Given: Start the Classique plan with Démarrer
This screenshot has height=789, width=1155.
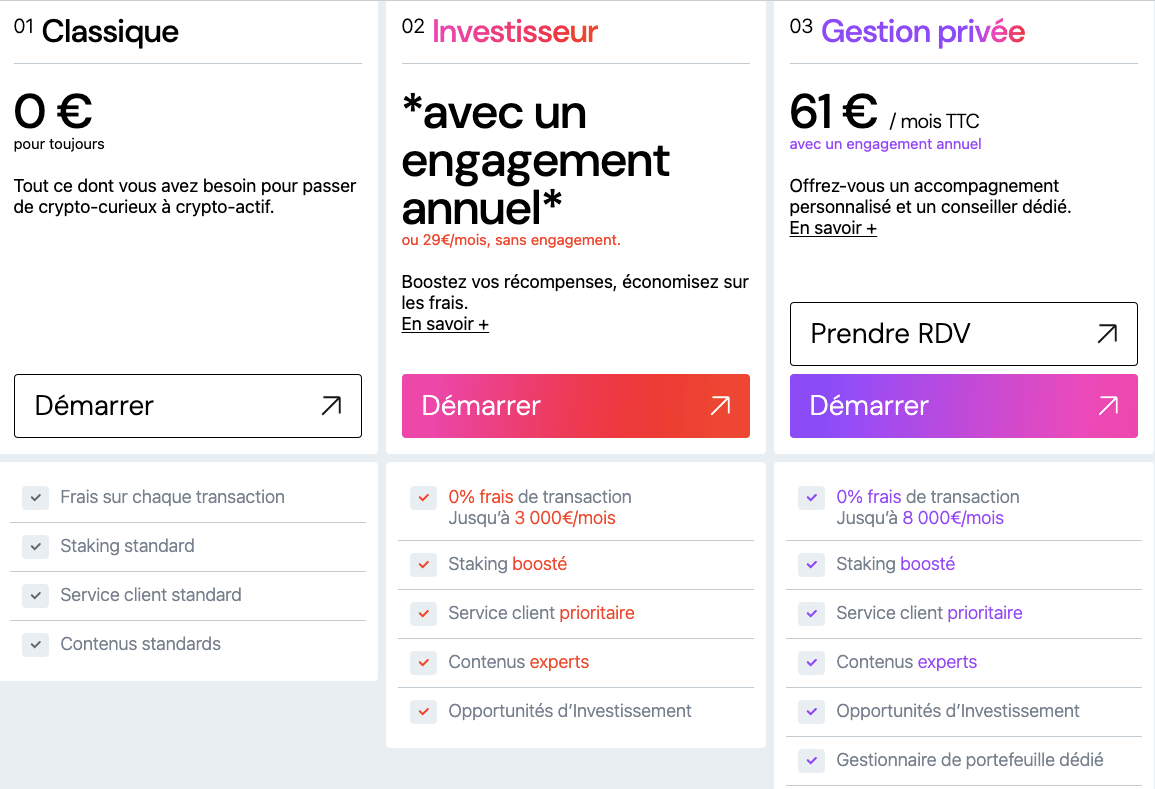Looking at the screenshot, I should tap(188, 406).
